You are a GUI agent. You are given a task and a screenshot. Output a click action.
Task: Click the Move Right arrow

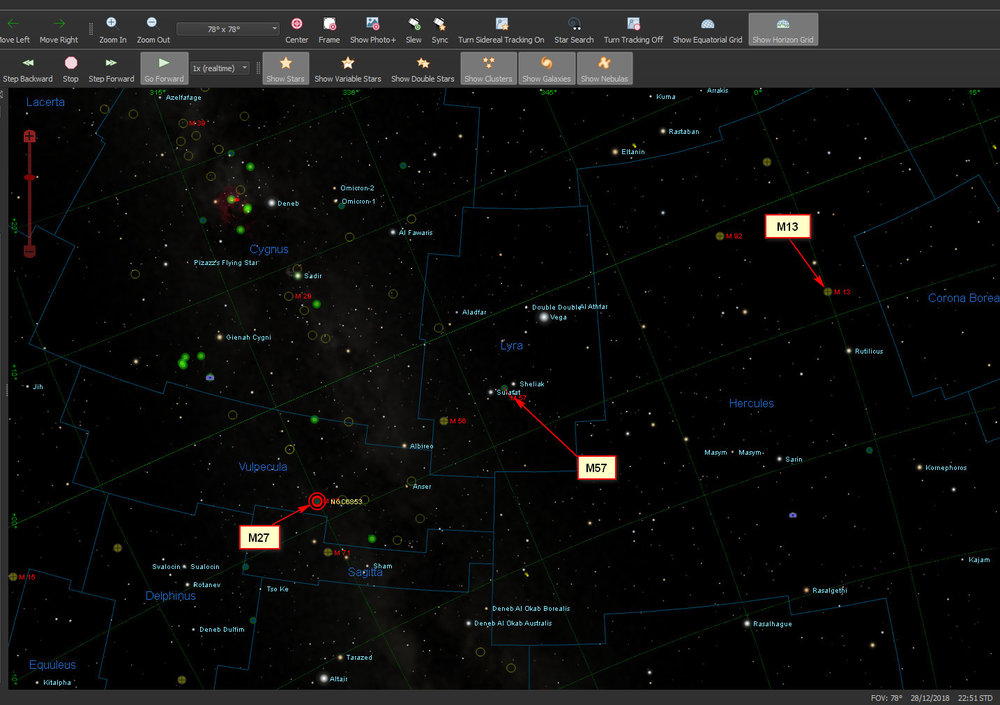pos(59,30)
